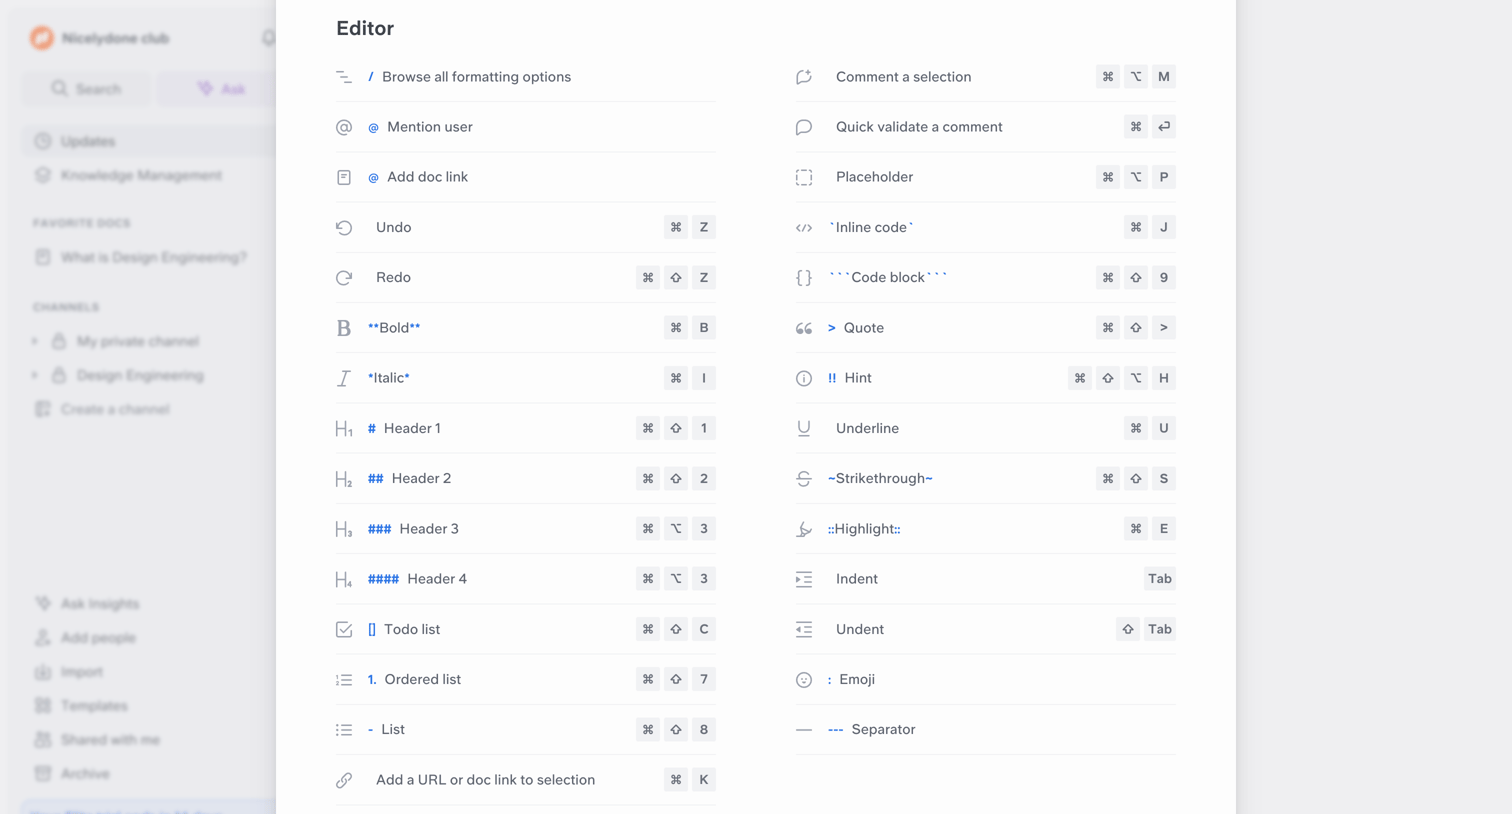Click Add people in the sidebar

point(86,638)
